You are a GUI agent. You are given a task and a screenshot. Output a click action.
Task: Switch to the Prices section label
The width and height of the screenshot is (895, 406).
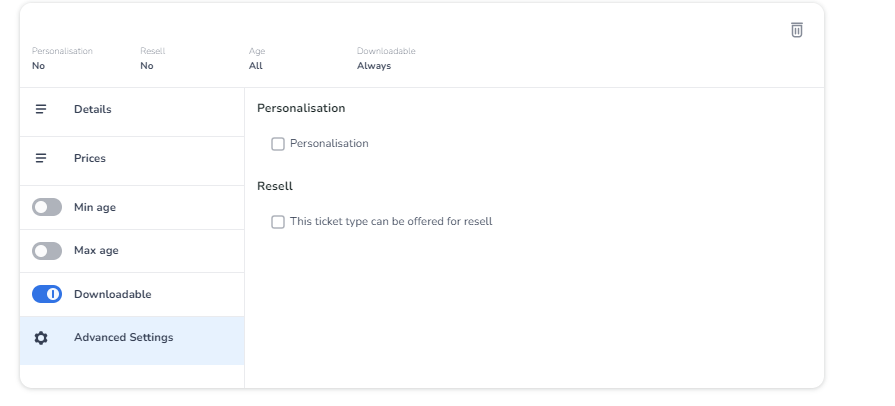coord(90,158)
